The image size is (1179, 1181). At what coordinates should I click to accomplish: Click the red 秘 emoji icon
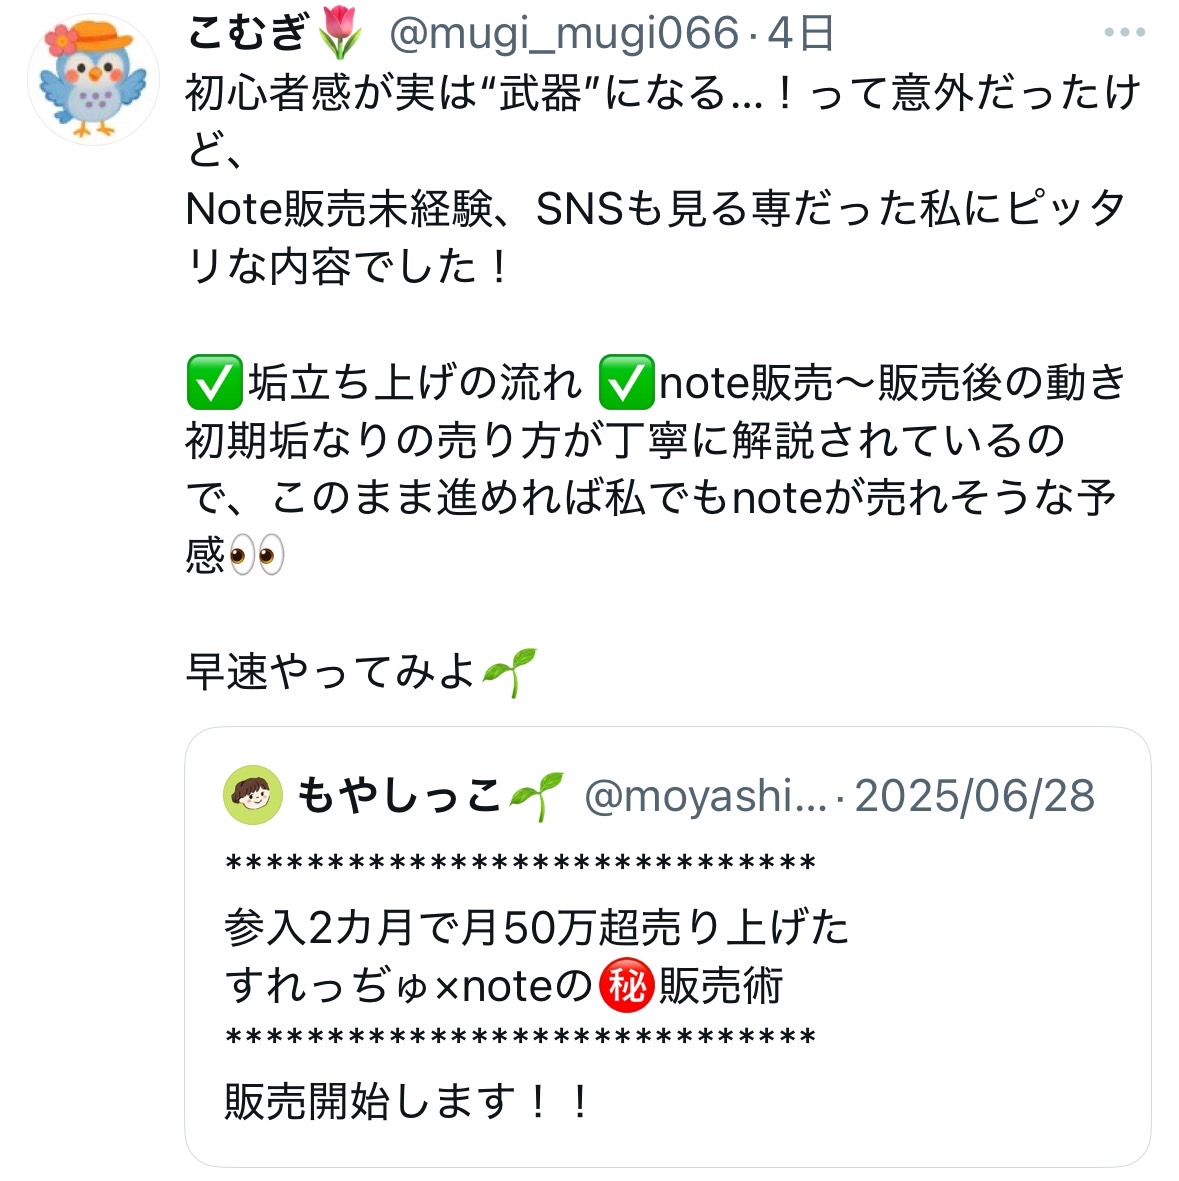coord(626,985)
